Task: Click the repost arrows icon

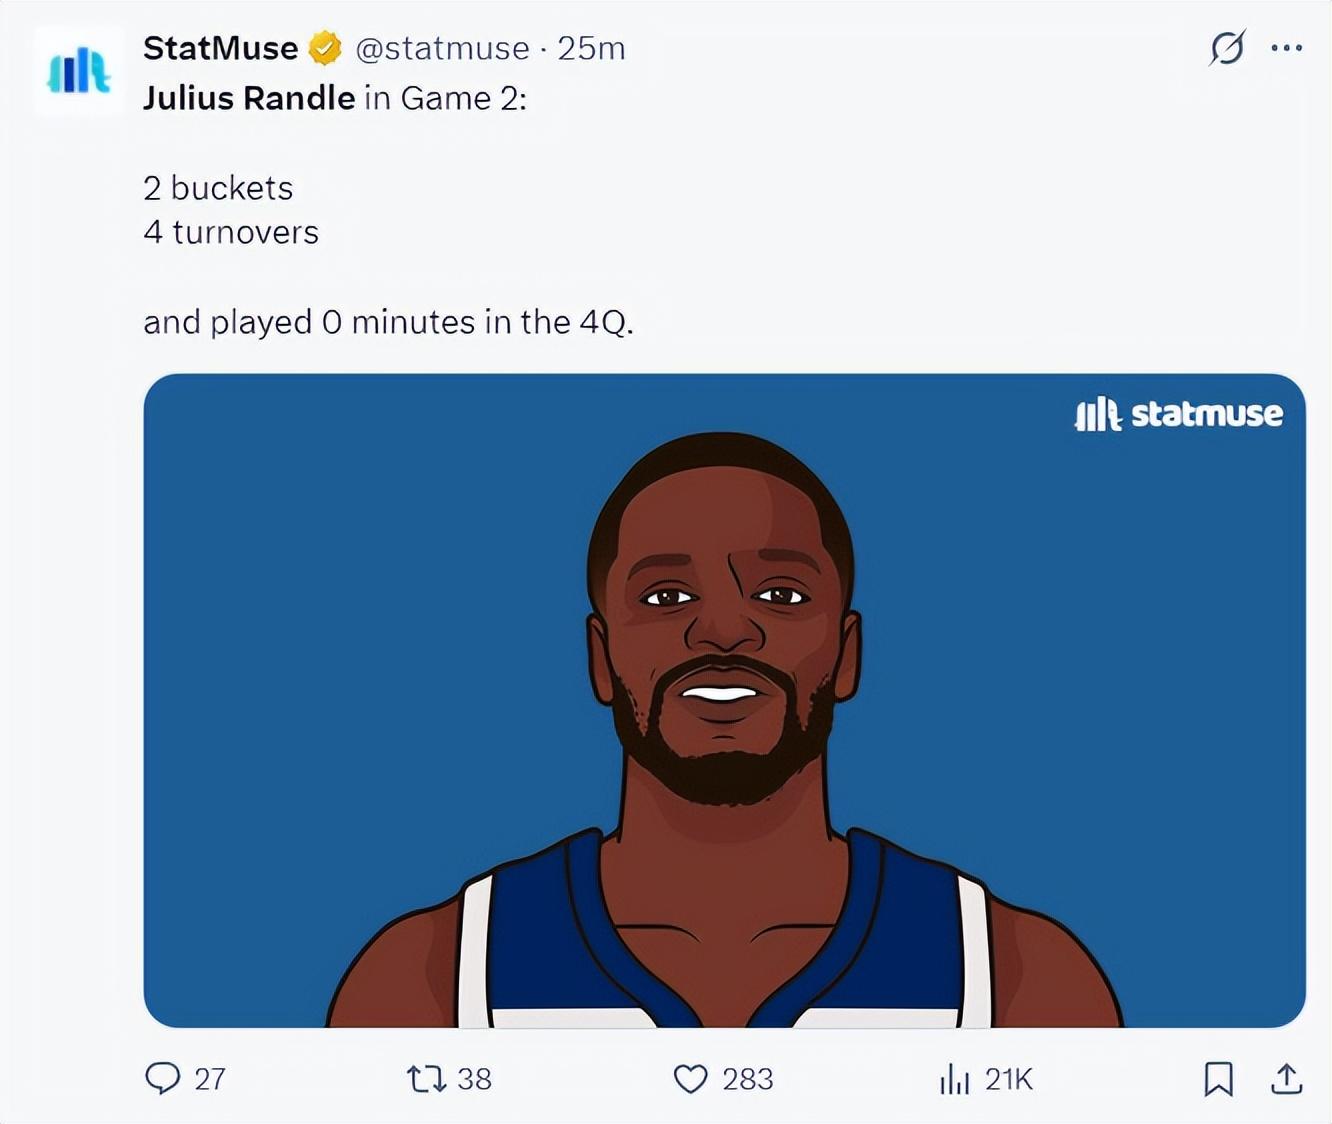Action: tap(426, 1079)
